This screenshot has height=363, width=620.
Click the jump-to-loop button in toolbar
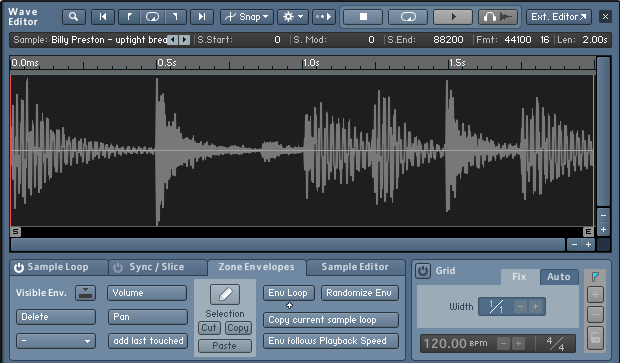[153, 17]
